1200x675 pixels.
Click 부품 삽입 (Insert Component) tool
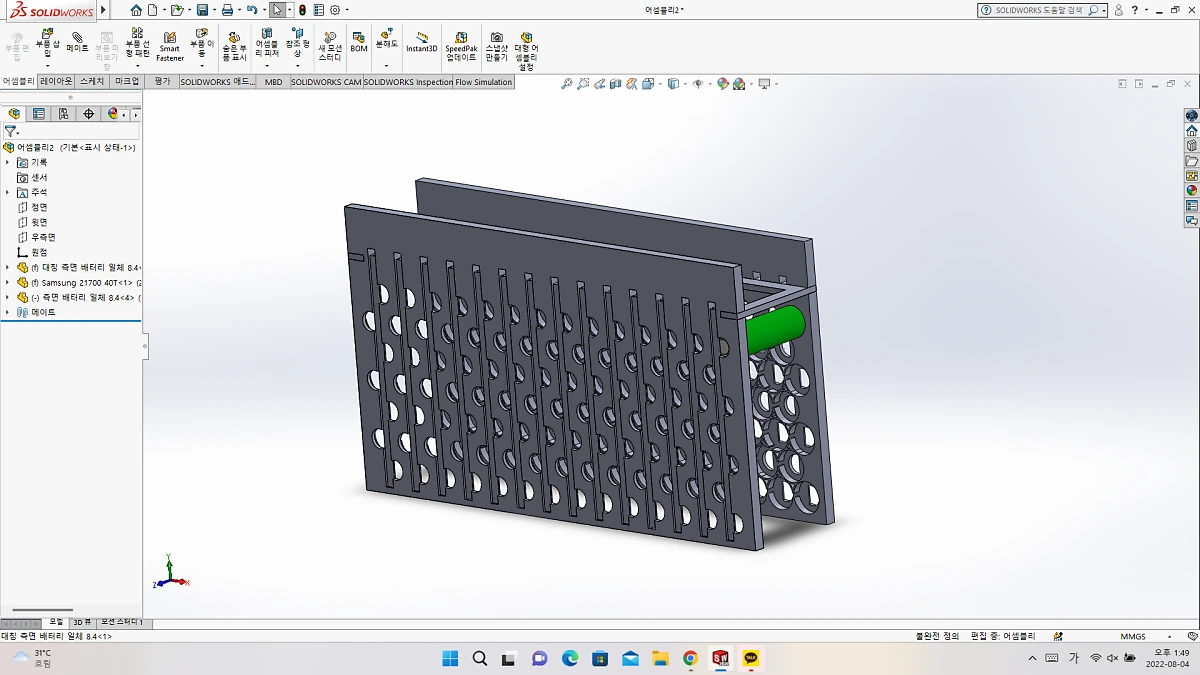point(48,42)
